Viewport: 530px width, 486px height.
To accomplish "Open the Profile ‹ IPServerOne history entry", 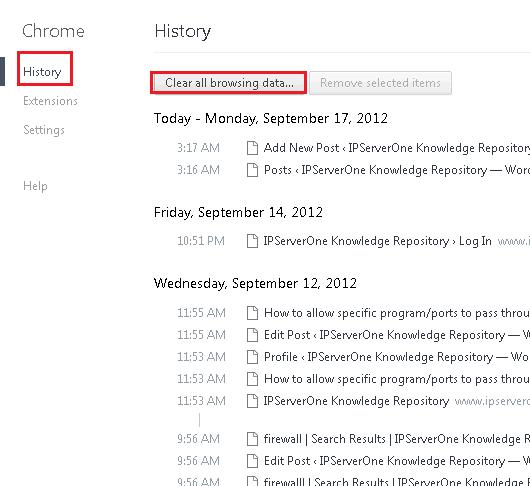I will (x=396, y=357).
